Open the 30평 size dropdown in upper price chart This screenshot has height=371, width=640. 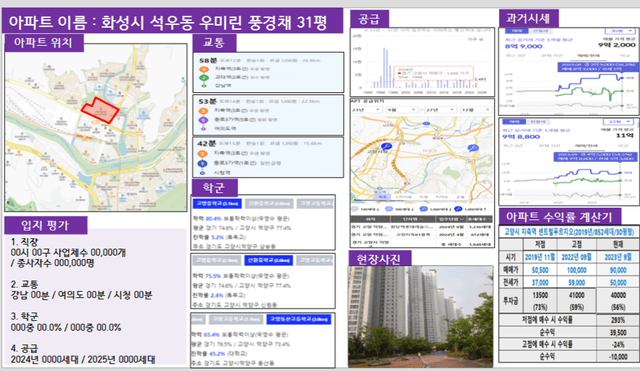click(620, 31)
